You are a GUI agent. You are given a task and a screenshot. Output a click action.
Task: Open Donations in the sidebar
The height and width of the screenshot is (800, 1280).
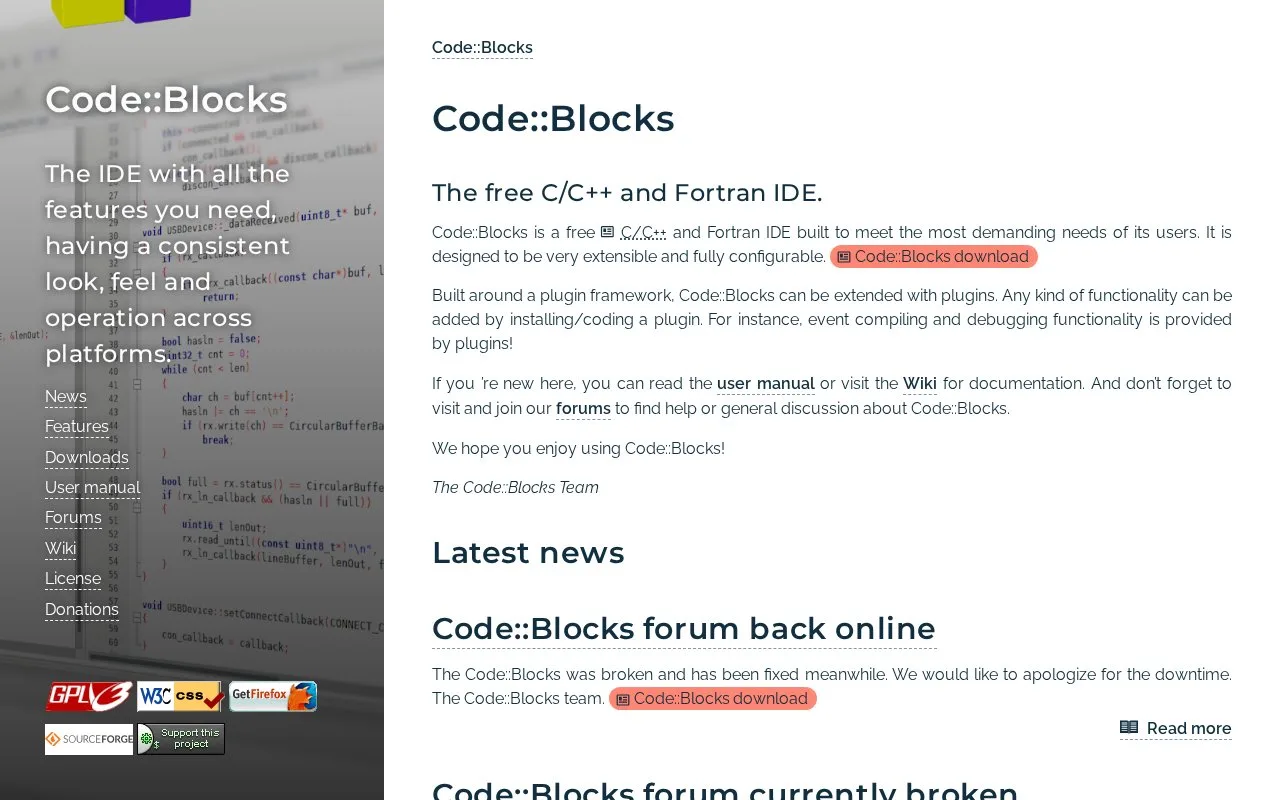(82, 609)
